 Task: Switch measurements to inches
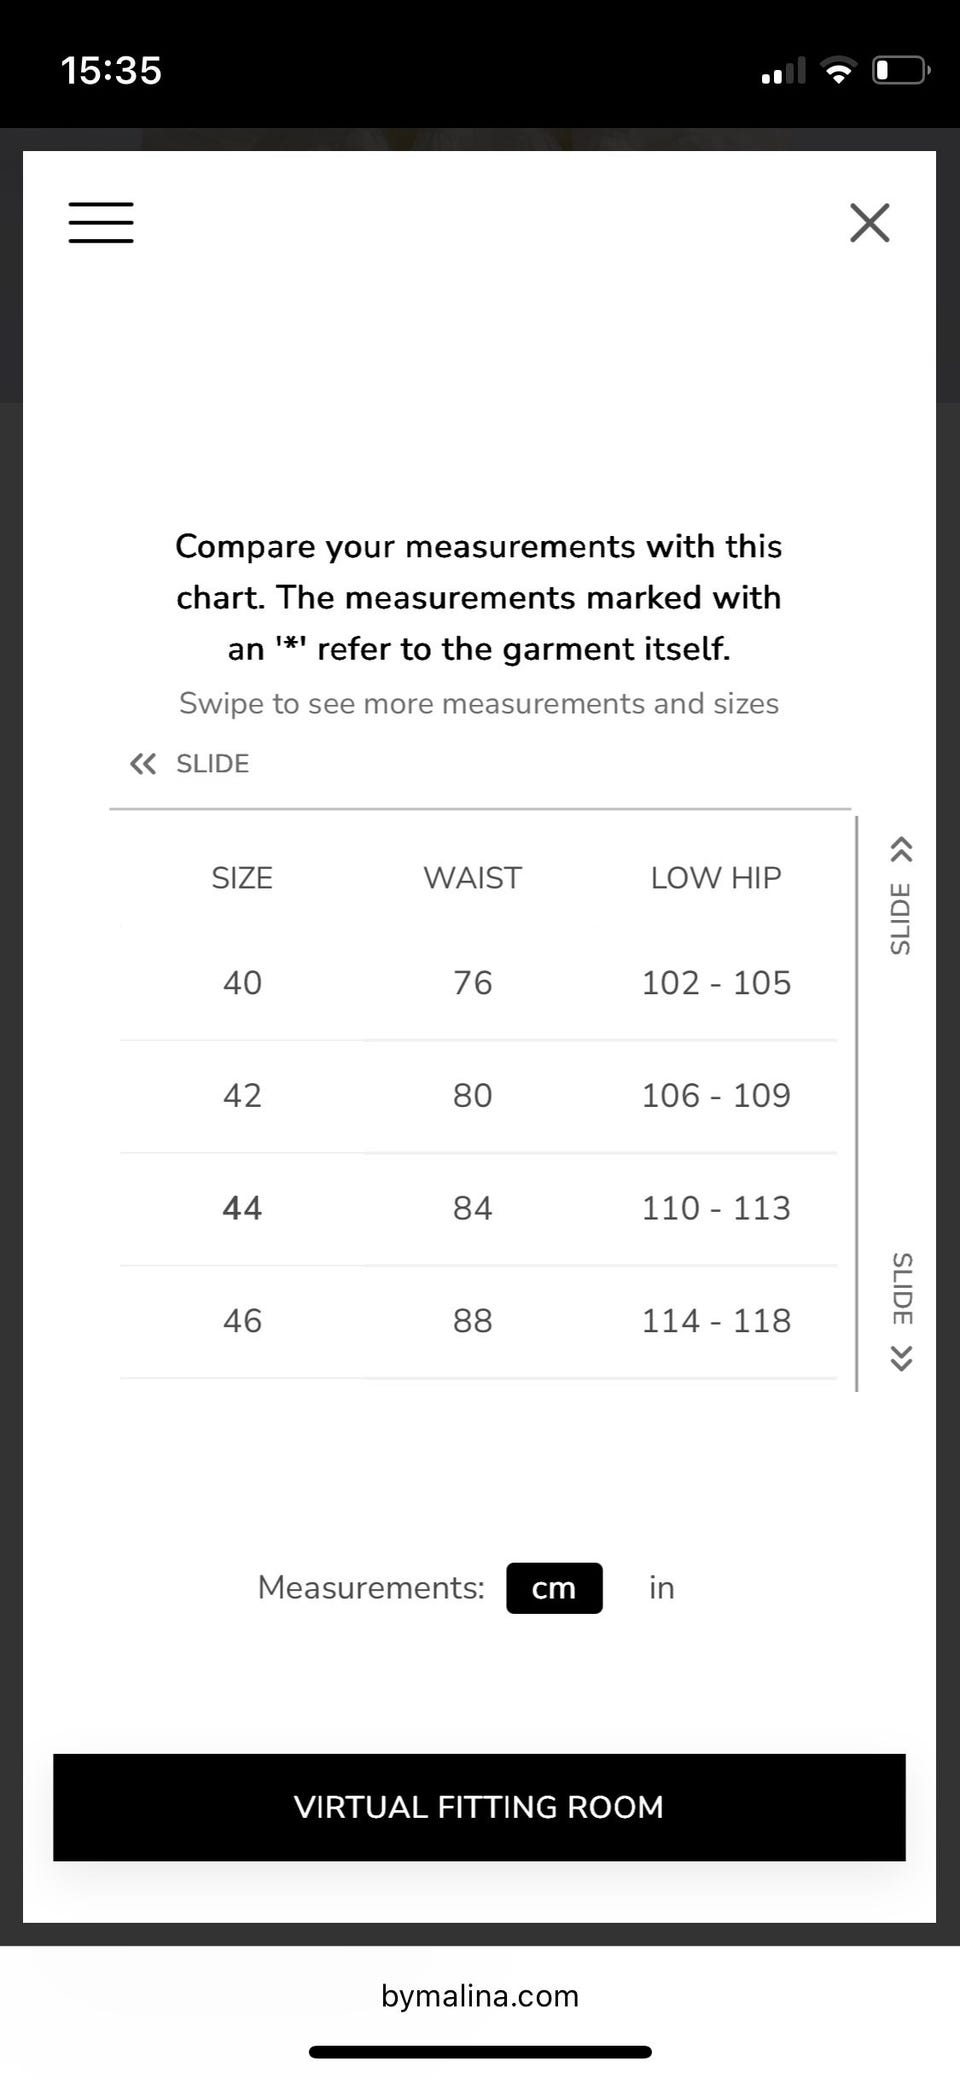click(661, 1588)
